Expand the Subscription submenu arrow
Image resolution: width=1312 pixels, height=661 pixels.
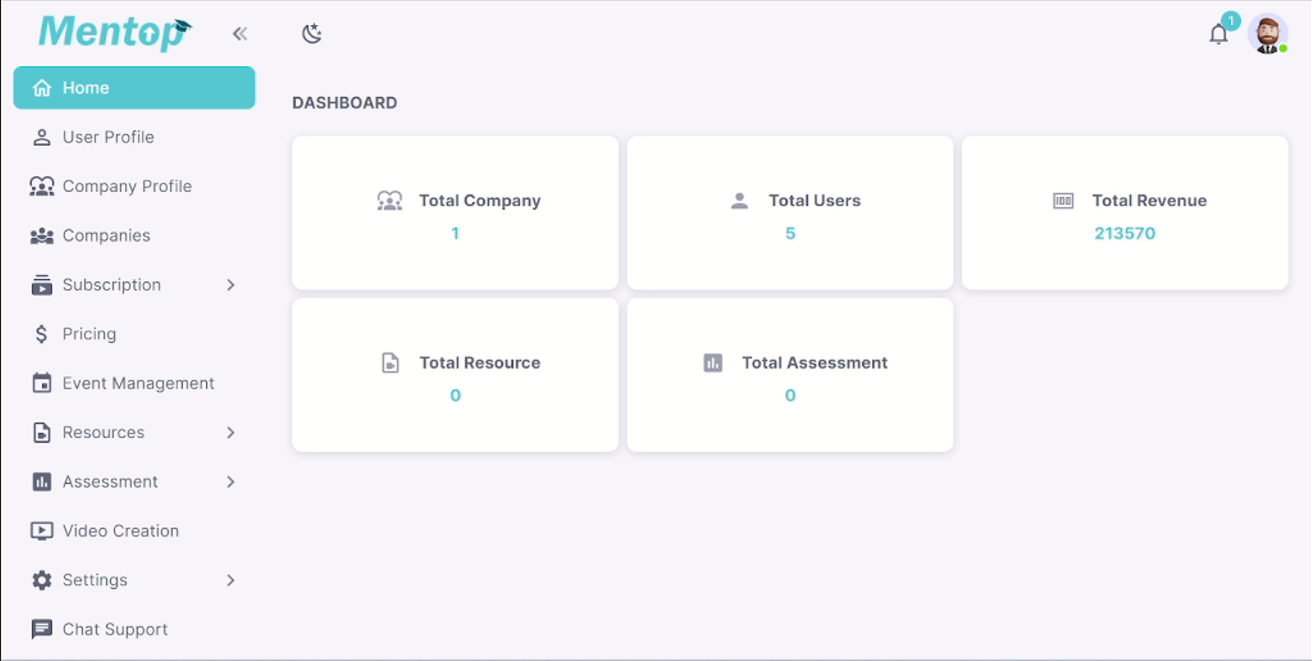coord(231,285)
